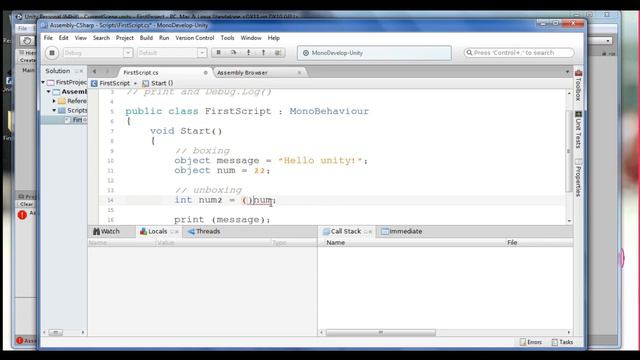Click the Step Over toolbar icon

point(233,52)
